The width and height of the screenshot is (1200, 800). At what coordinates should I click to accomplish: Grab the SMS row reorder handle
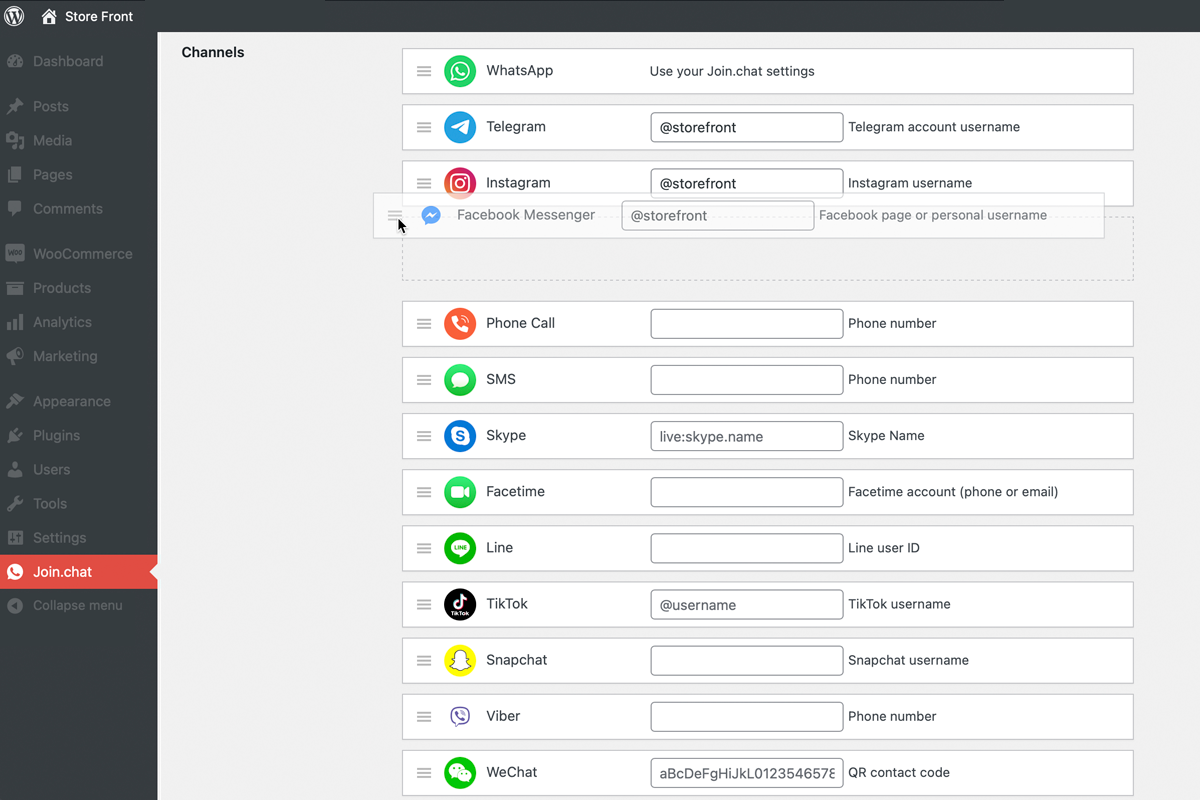(x=424, y=379)
